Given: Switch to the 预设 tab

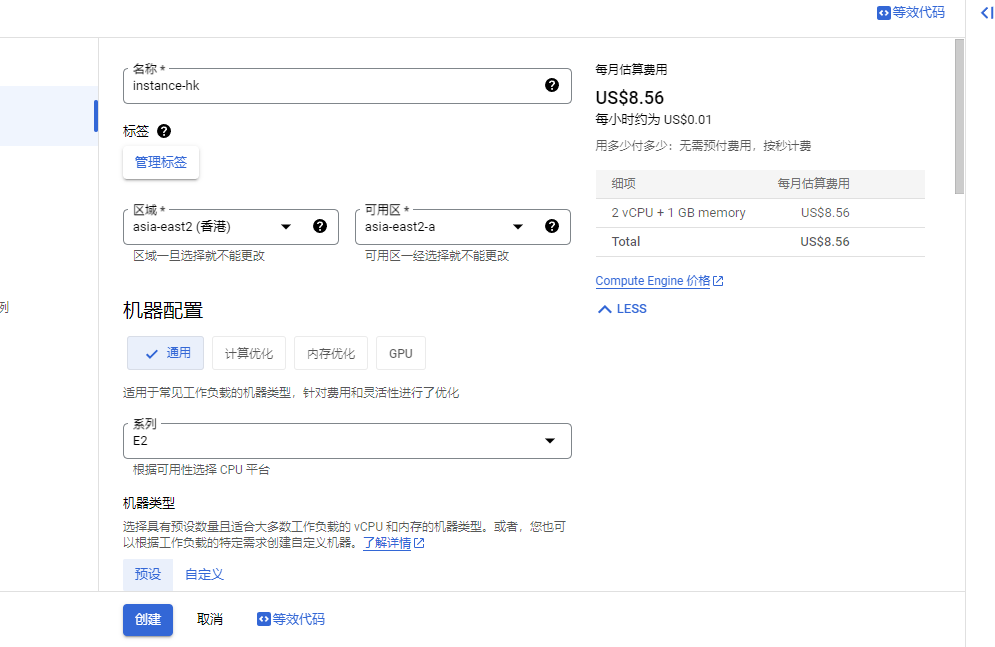Looking at the screenshot, I should tap(148, 574).
